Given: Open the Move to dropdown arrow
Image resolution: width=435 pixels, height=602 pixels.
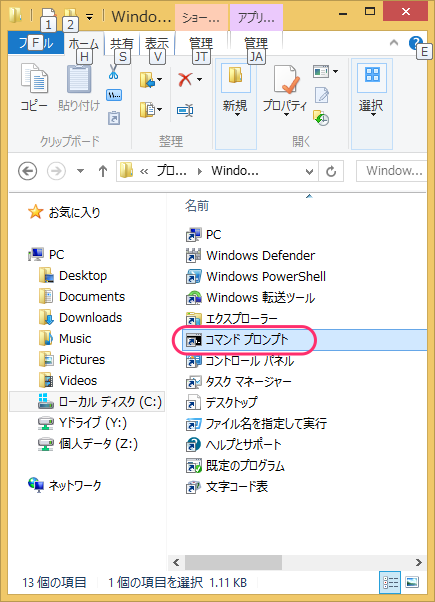Looking at the screenshot, I should 160,79.
